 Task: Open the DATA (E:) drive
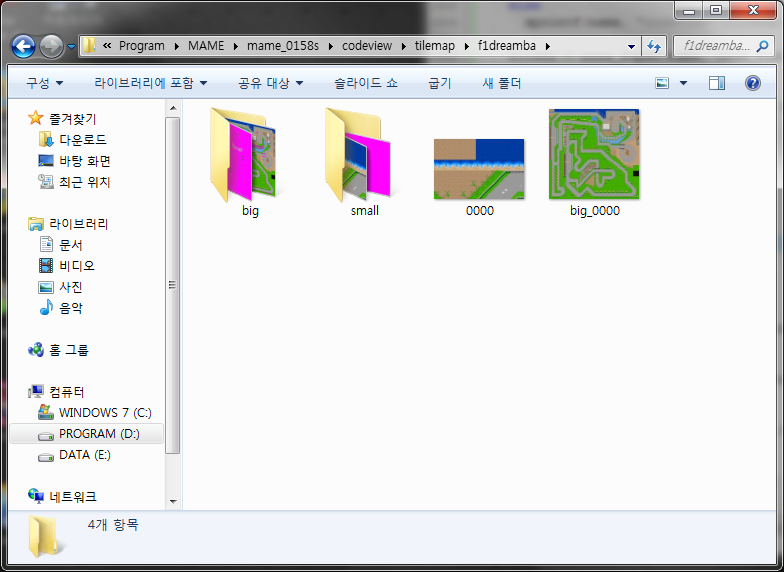click(x=84, y=454)
